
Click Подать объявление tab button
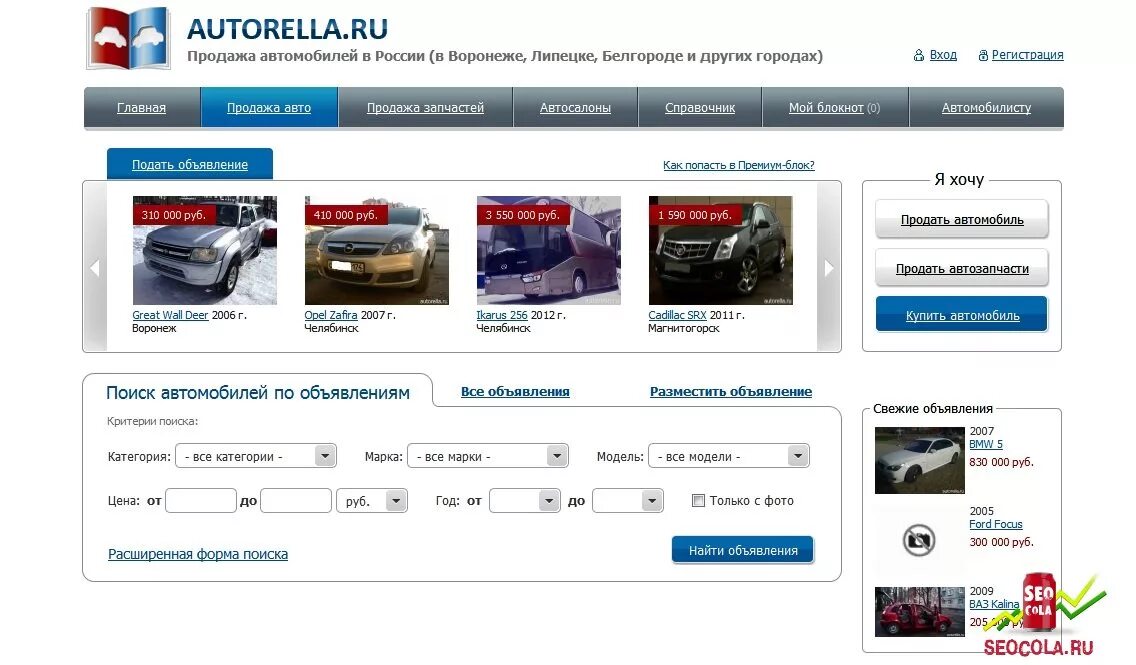(190, 164)
